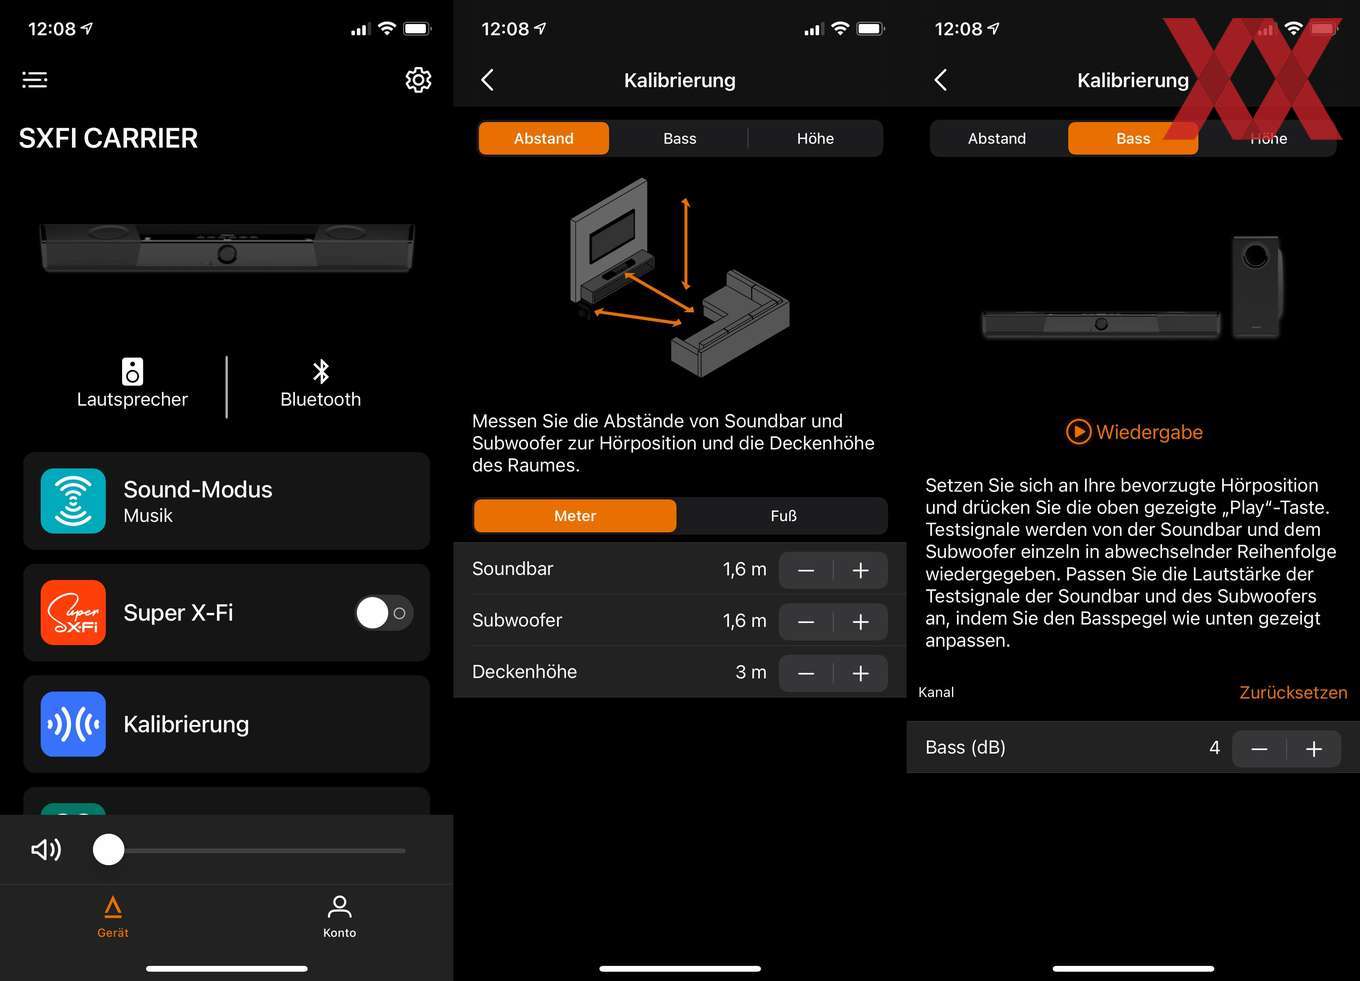Choose Fuß as the unit
This screenshot has height=981, width=1360.
pos(783,516)
